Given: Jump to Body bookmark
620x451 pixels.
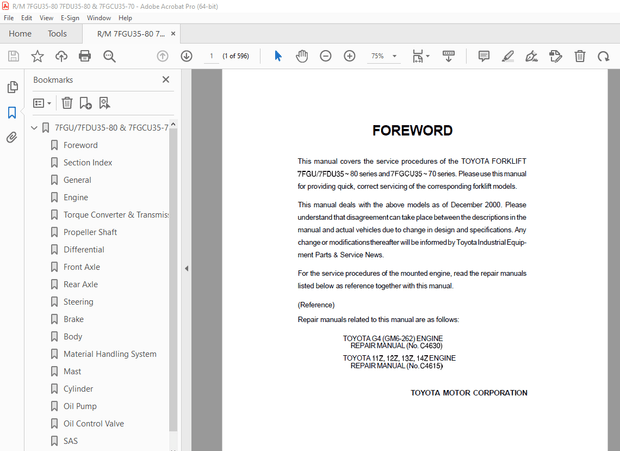Looking at the screenshot, I should [x=73, y=336].
